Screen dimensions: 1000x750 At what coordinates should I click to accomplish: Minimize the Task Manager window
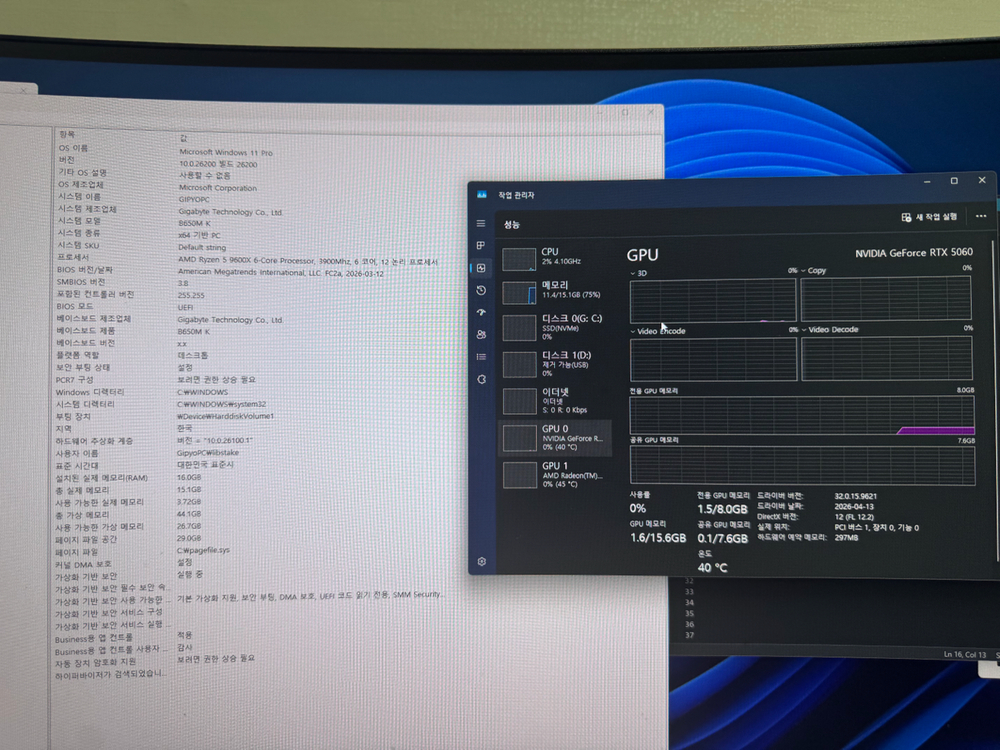point(927,182)
